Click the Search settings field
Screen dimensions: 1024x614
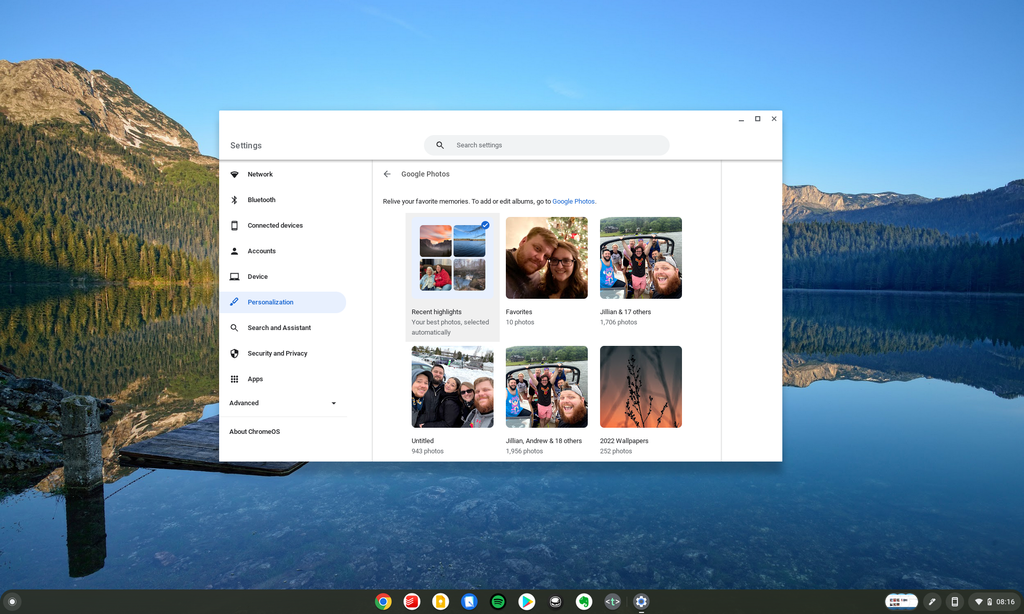click(x=546, y=145)
